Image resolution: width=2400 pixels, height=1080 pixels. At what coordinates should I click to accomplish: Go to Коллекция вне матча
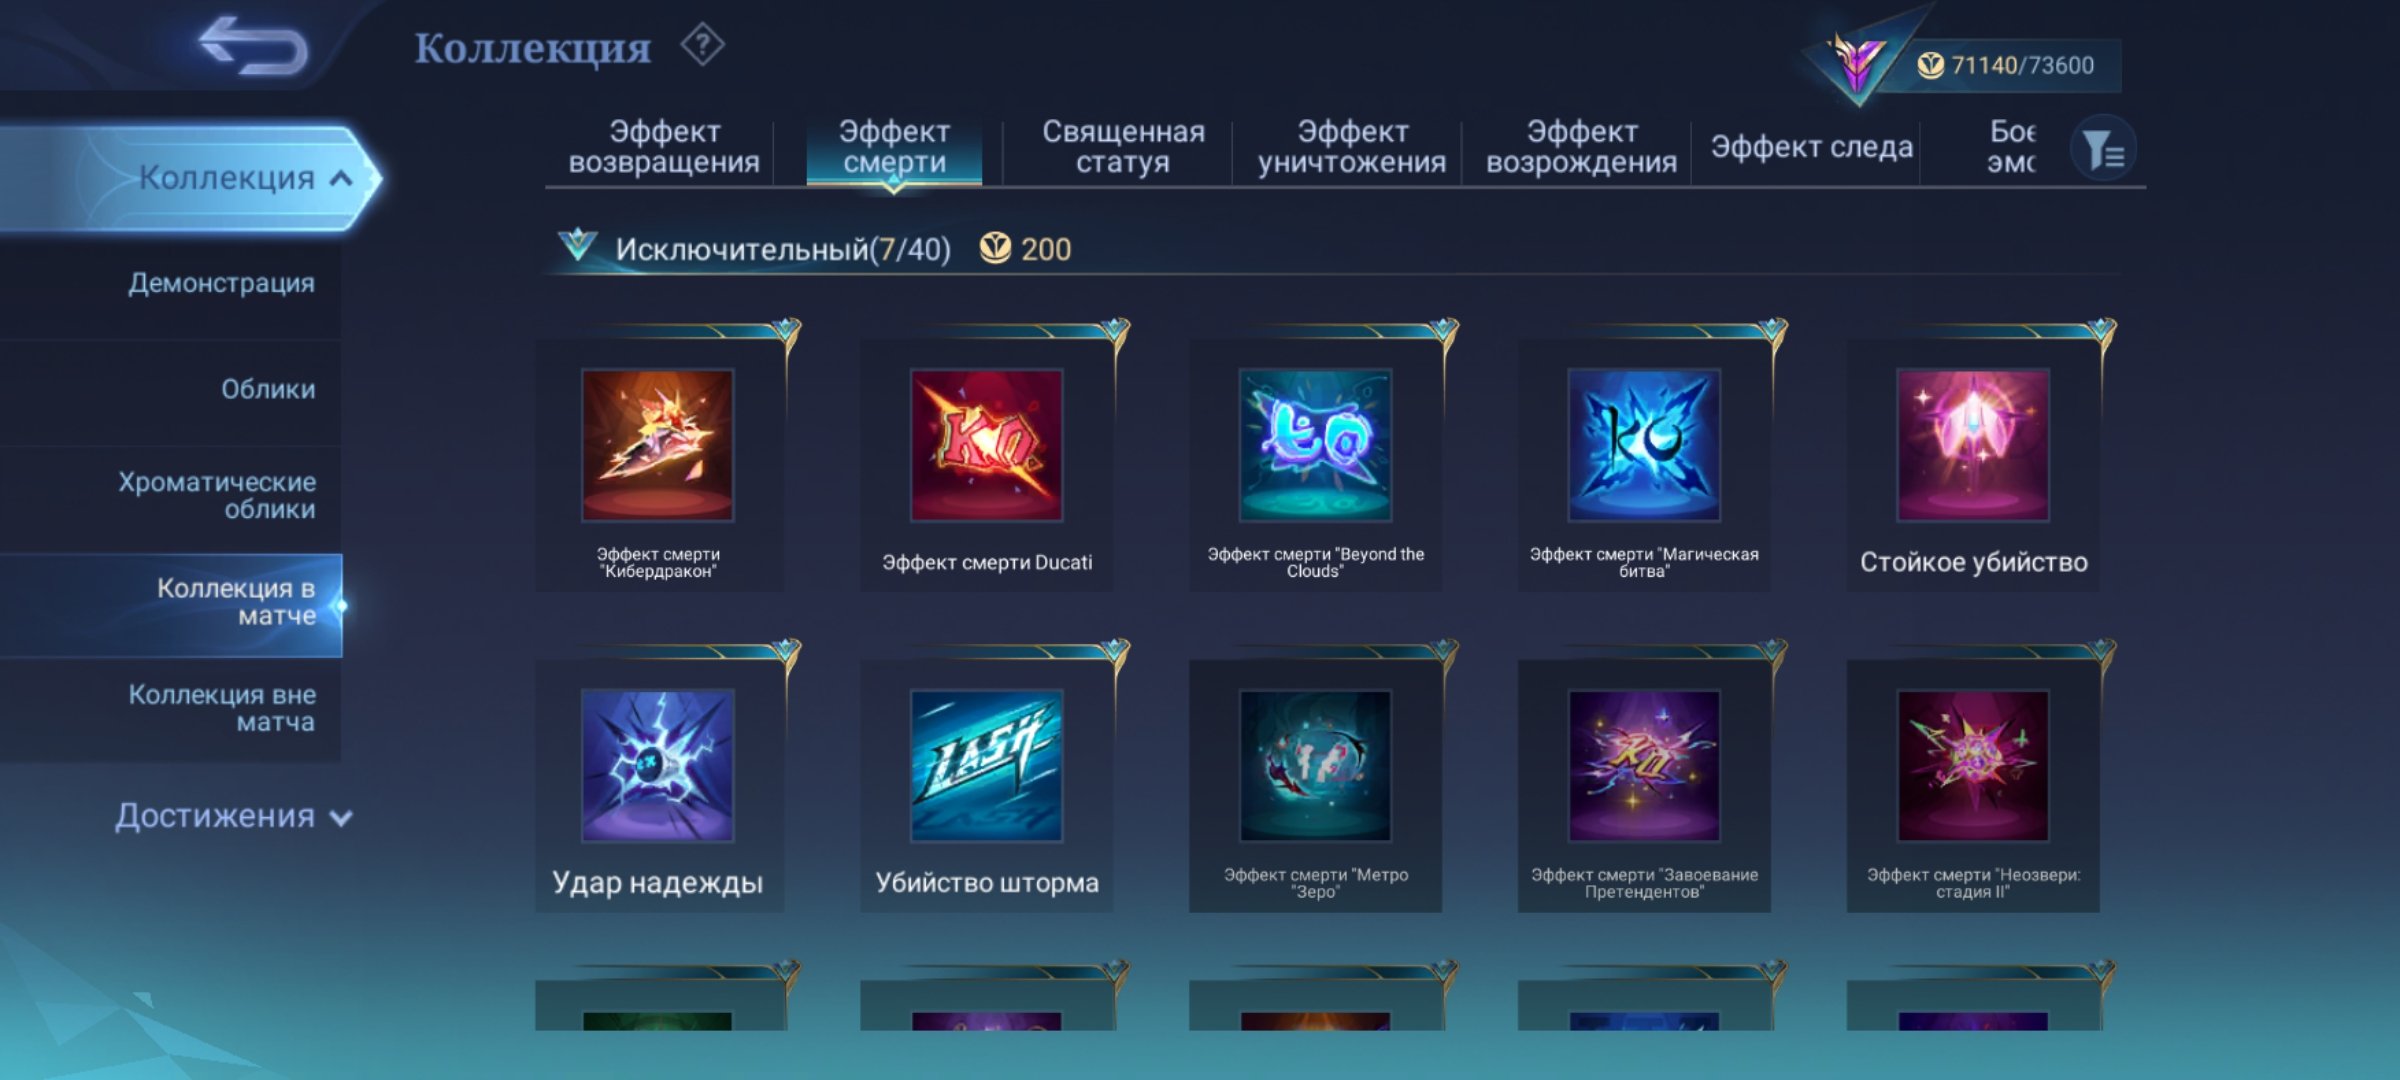(222, 708)
